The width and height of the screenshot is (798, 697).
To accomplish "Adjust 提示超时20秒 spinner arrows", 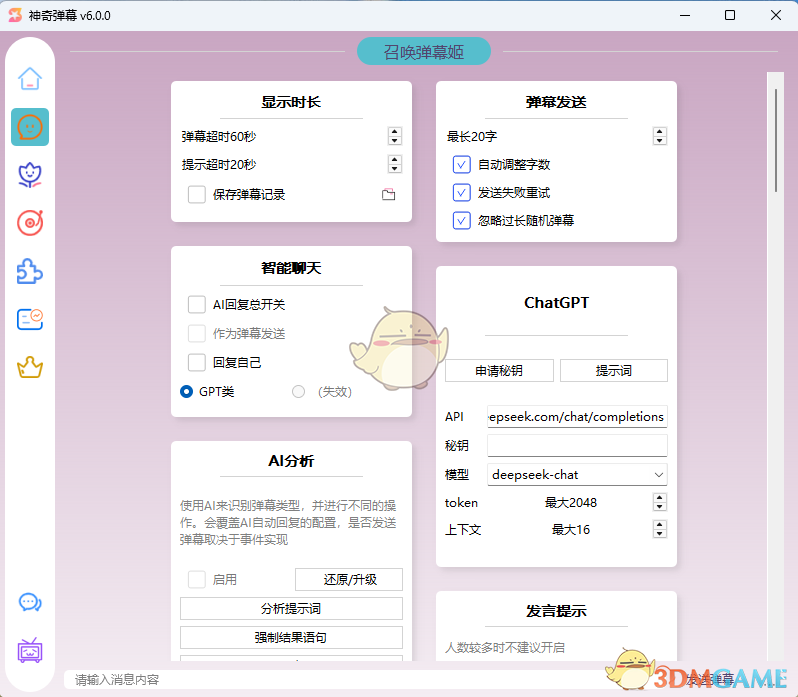I will click(394, 164).
